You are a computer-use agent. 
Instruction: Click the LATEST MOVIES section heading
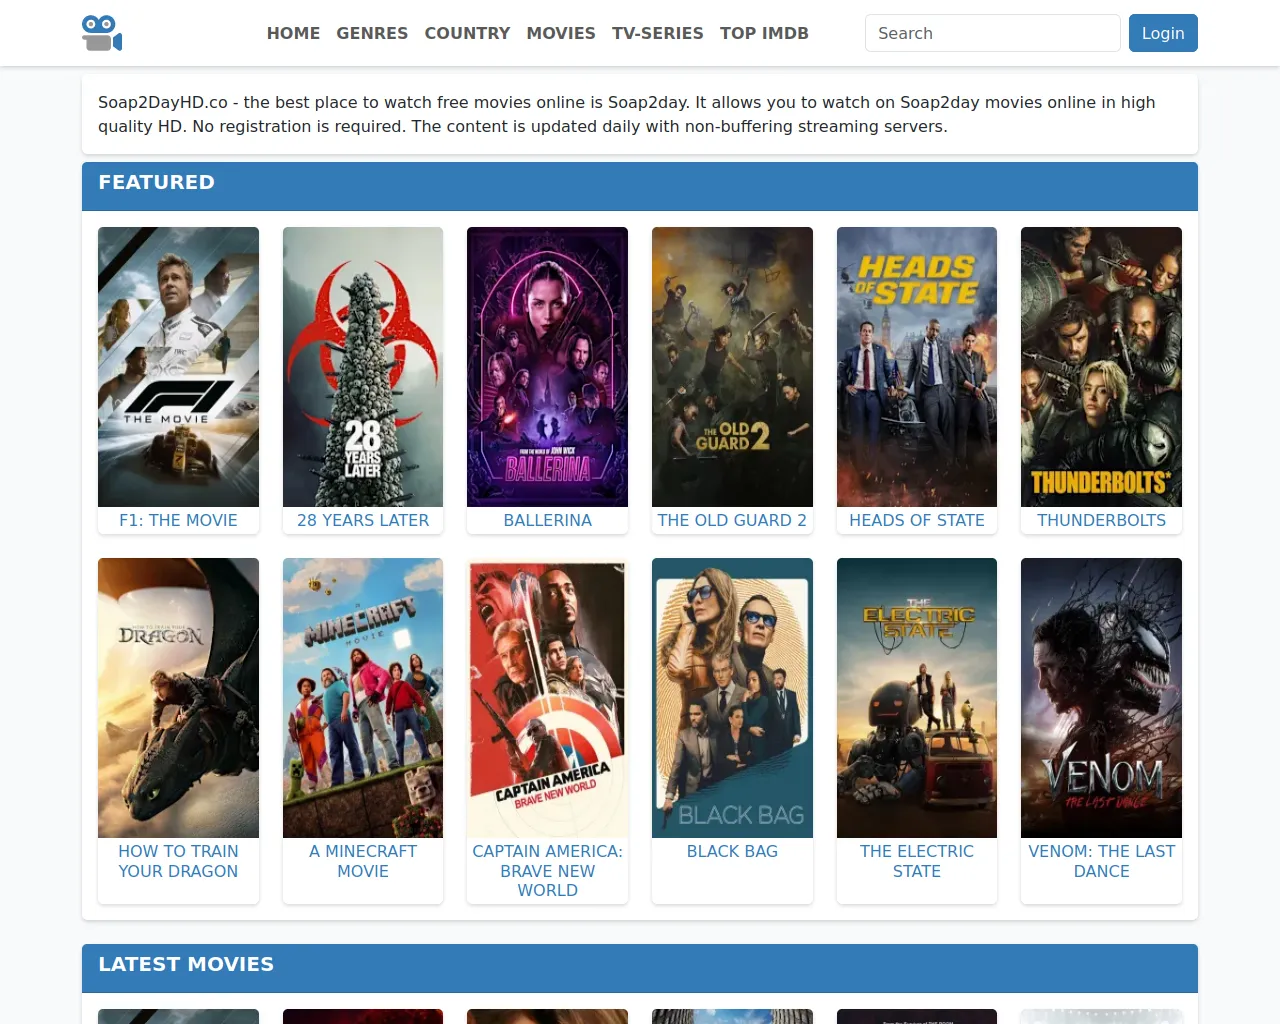pos(186,964)
